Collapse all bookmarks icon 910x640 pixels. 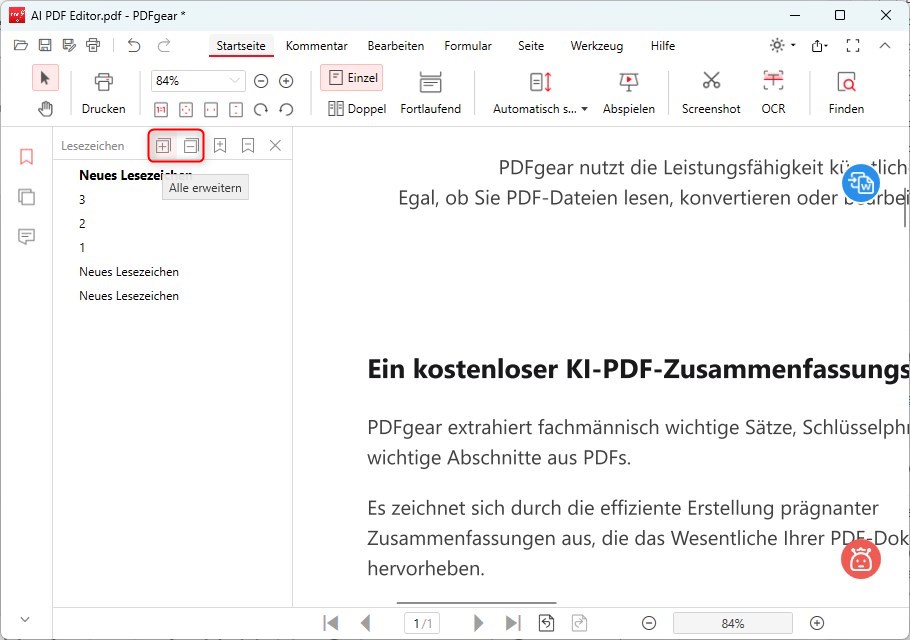tap(191, 146)
